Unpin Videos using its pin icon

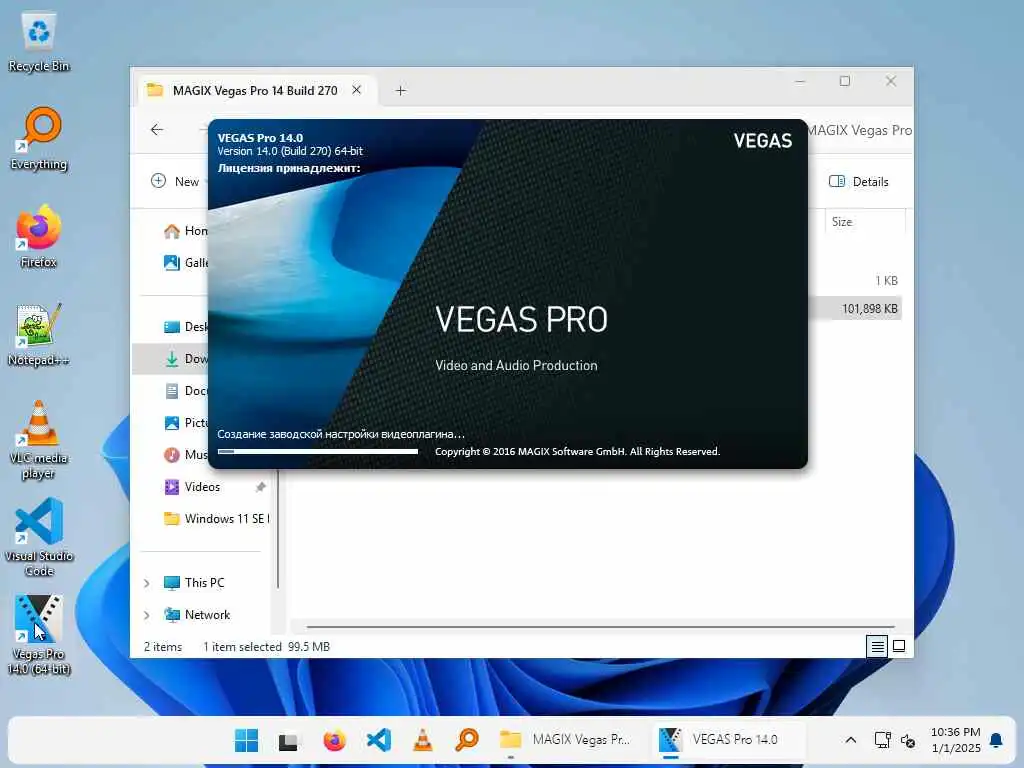261,487
